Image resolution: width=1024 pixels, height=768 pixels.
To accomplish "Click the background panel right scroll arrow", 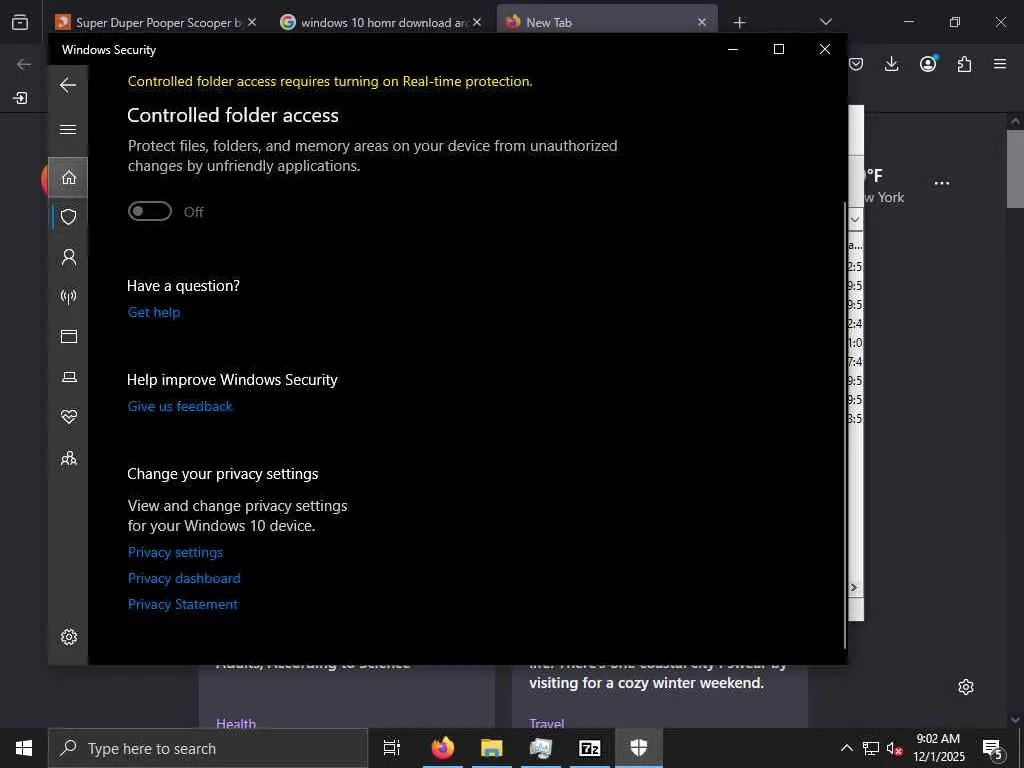I will (854, 587).
